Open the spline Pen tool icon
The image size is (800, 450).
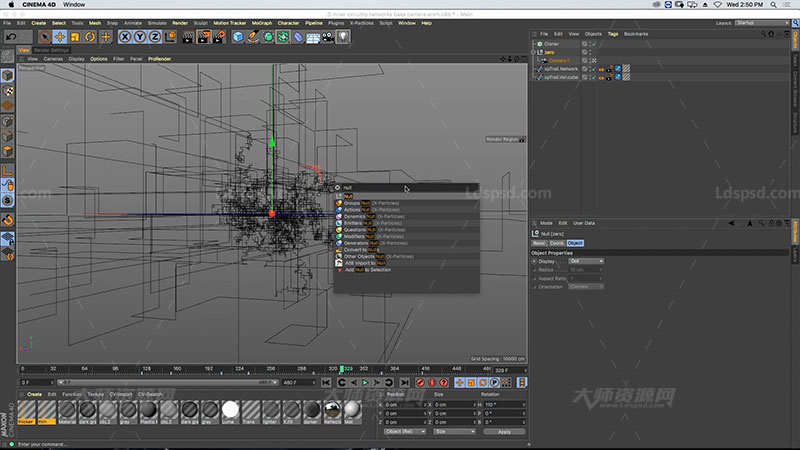coord(253,37)
